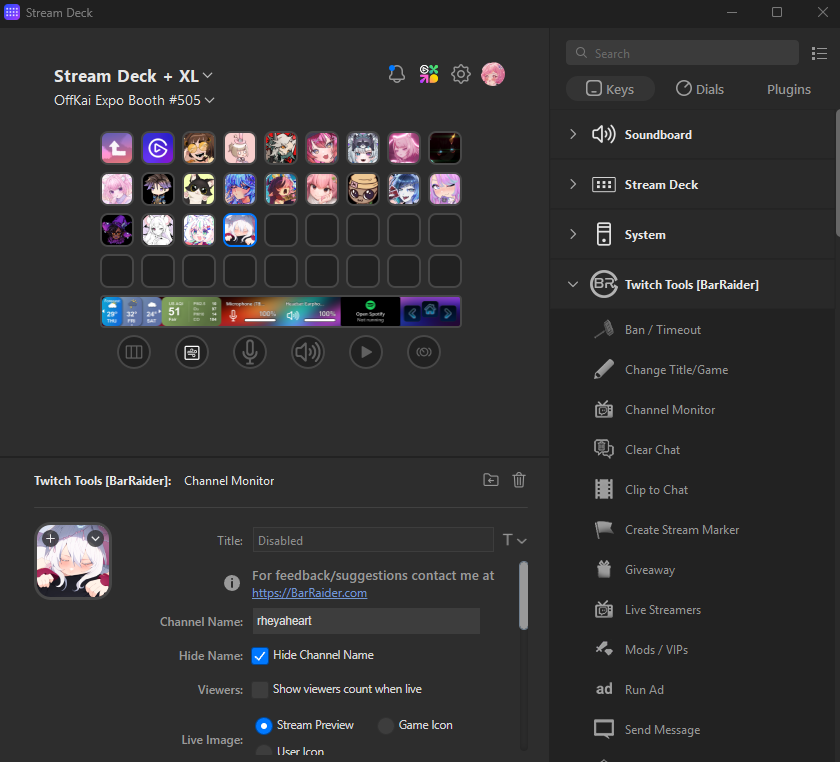Tap the Open Spotify touch strip widget
This screenshot has width=840, height=762.
click(x=370, y=311)
